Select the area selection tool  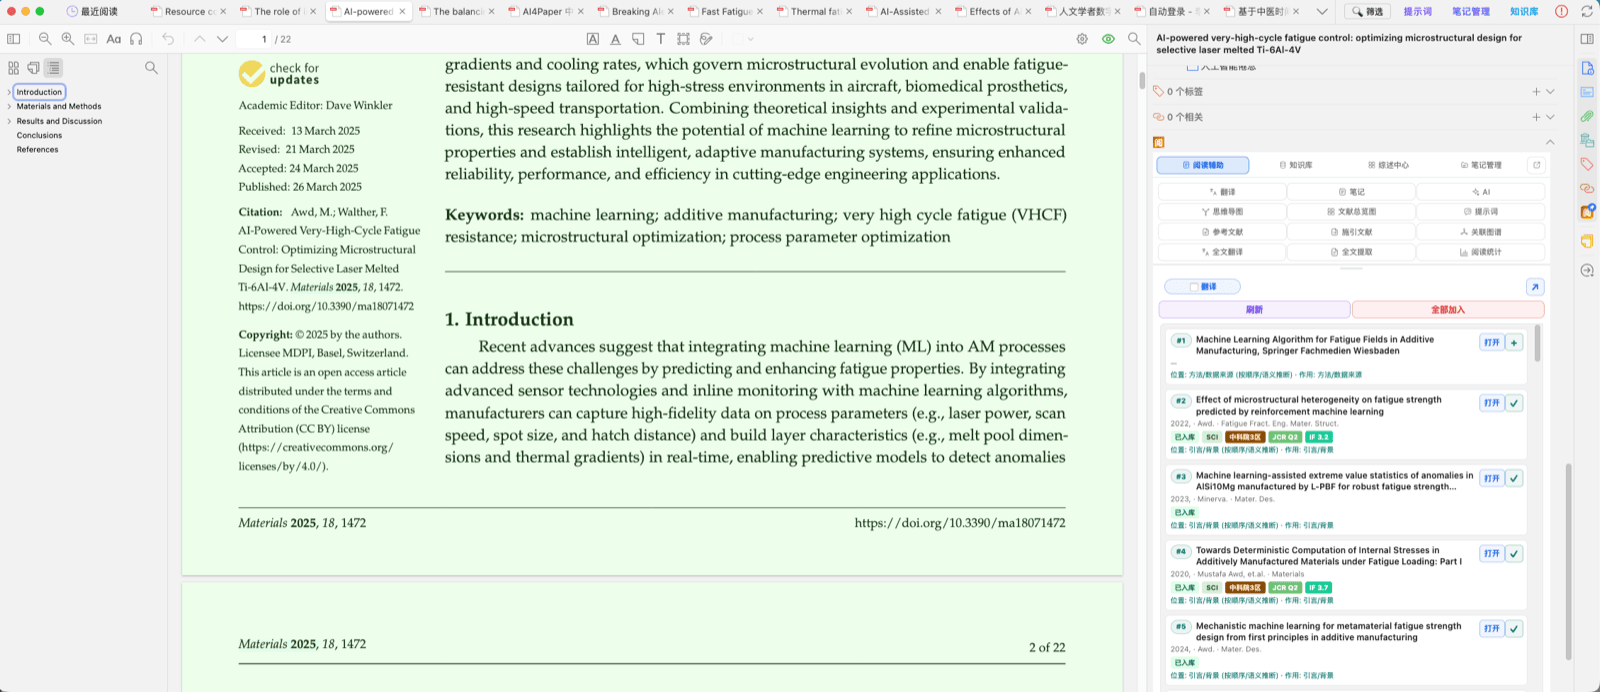coord(683,39)
